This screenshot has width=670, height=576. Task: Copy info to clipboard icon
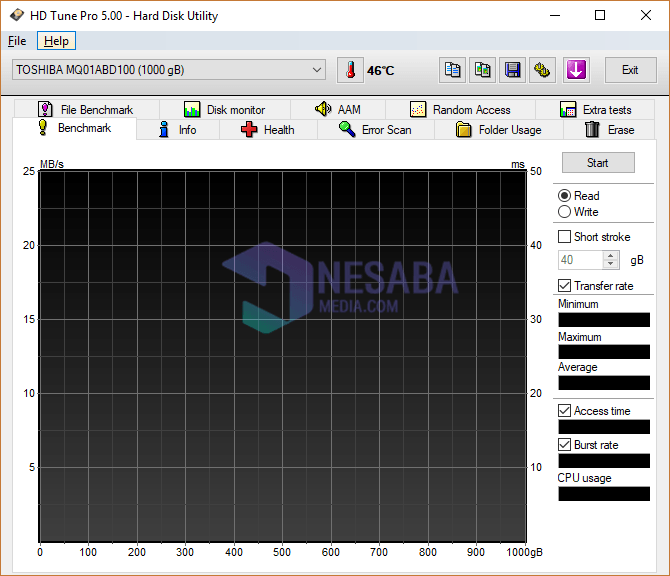click(453, 70)
